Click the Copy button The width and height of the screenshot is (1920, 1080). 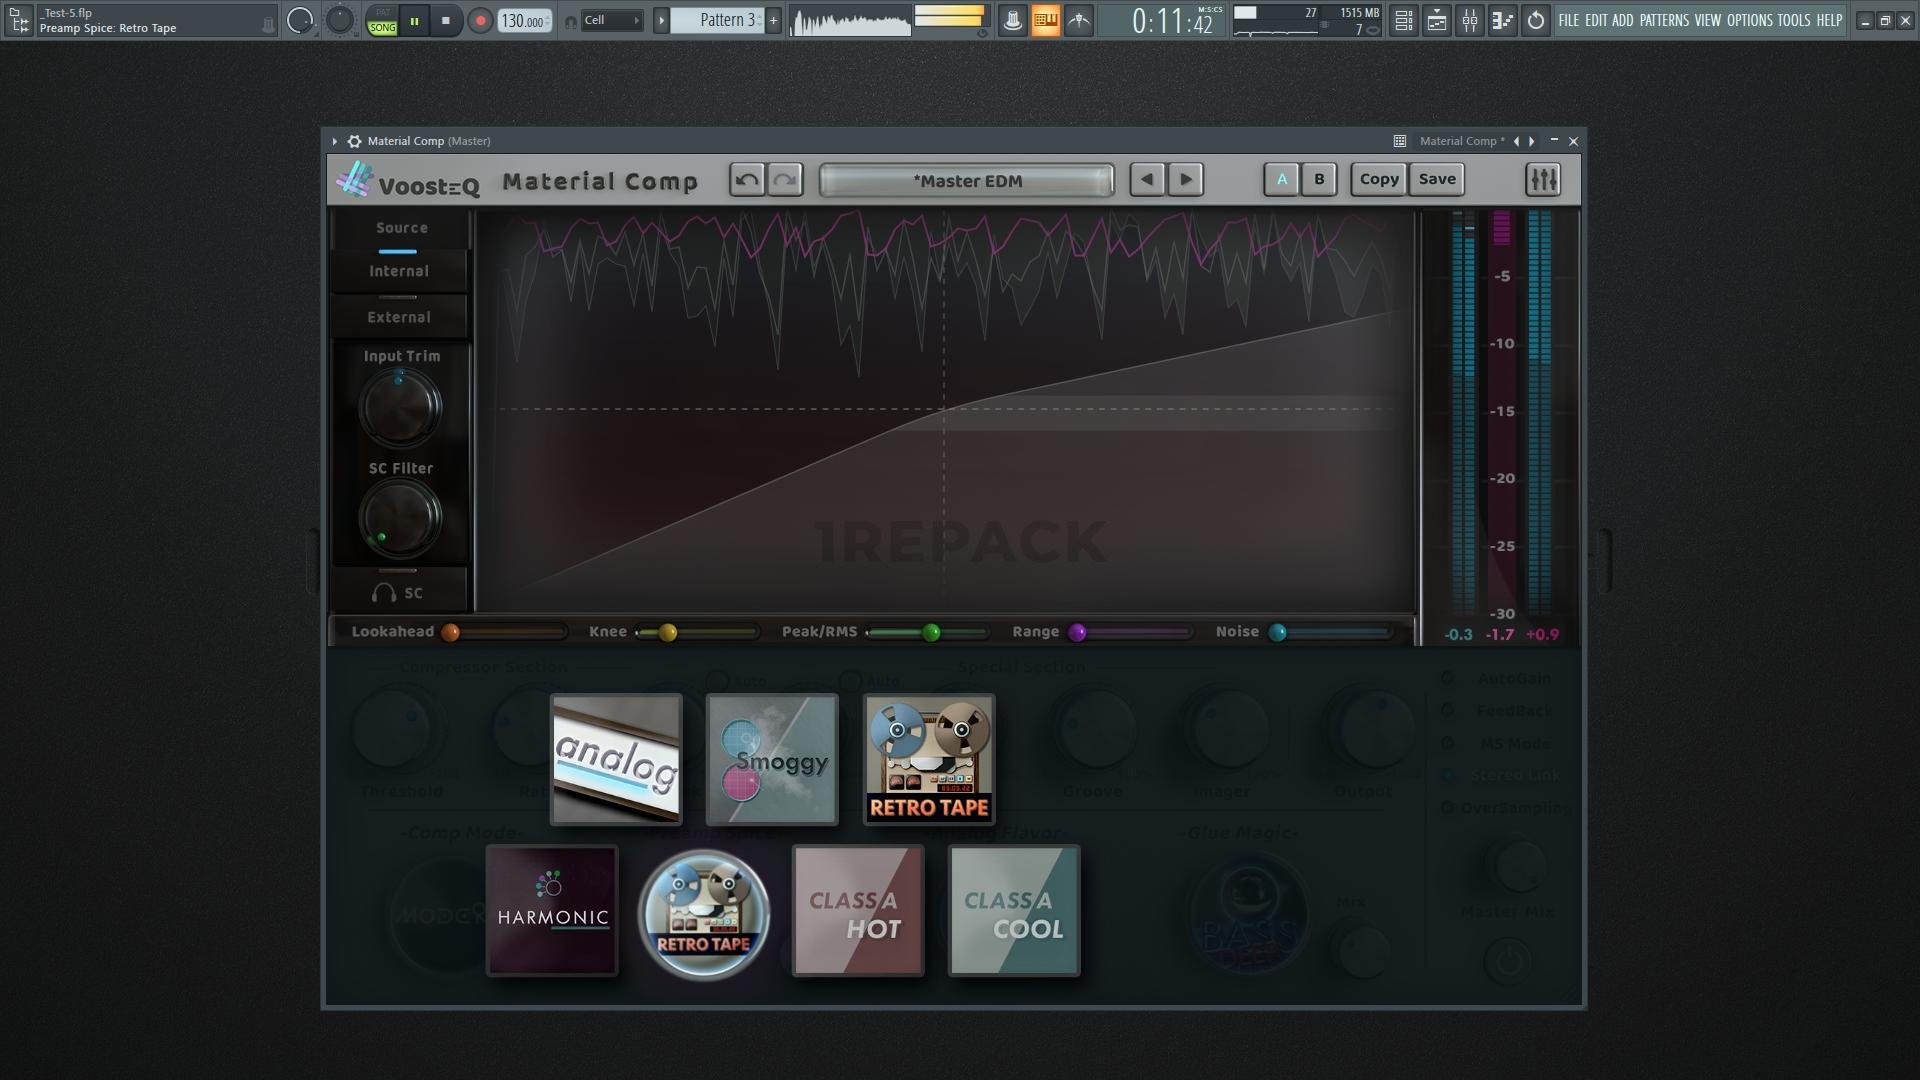pyautogui.click(x=1379, y=180)
